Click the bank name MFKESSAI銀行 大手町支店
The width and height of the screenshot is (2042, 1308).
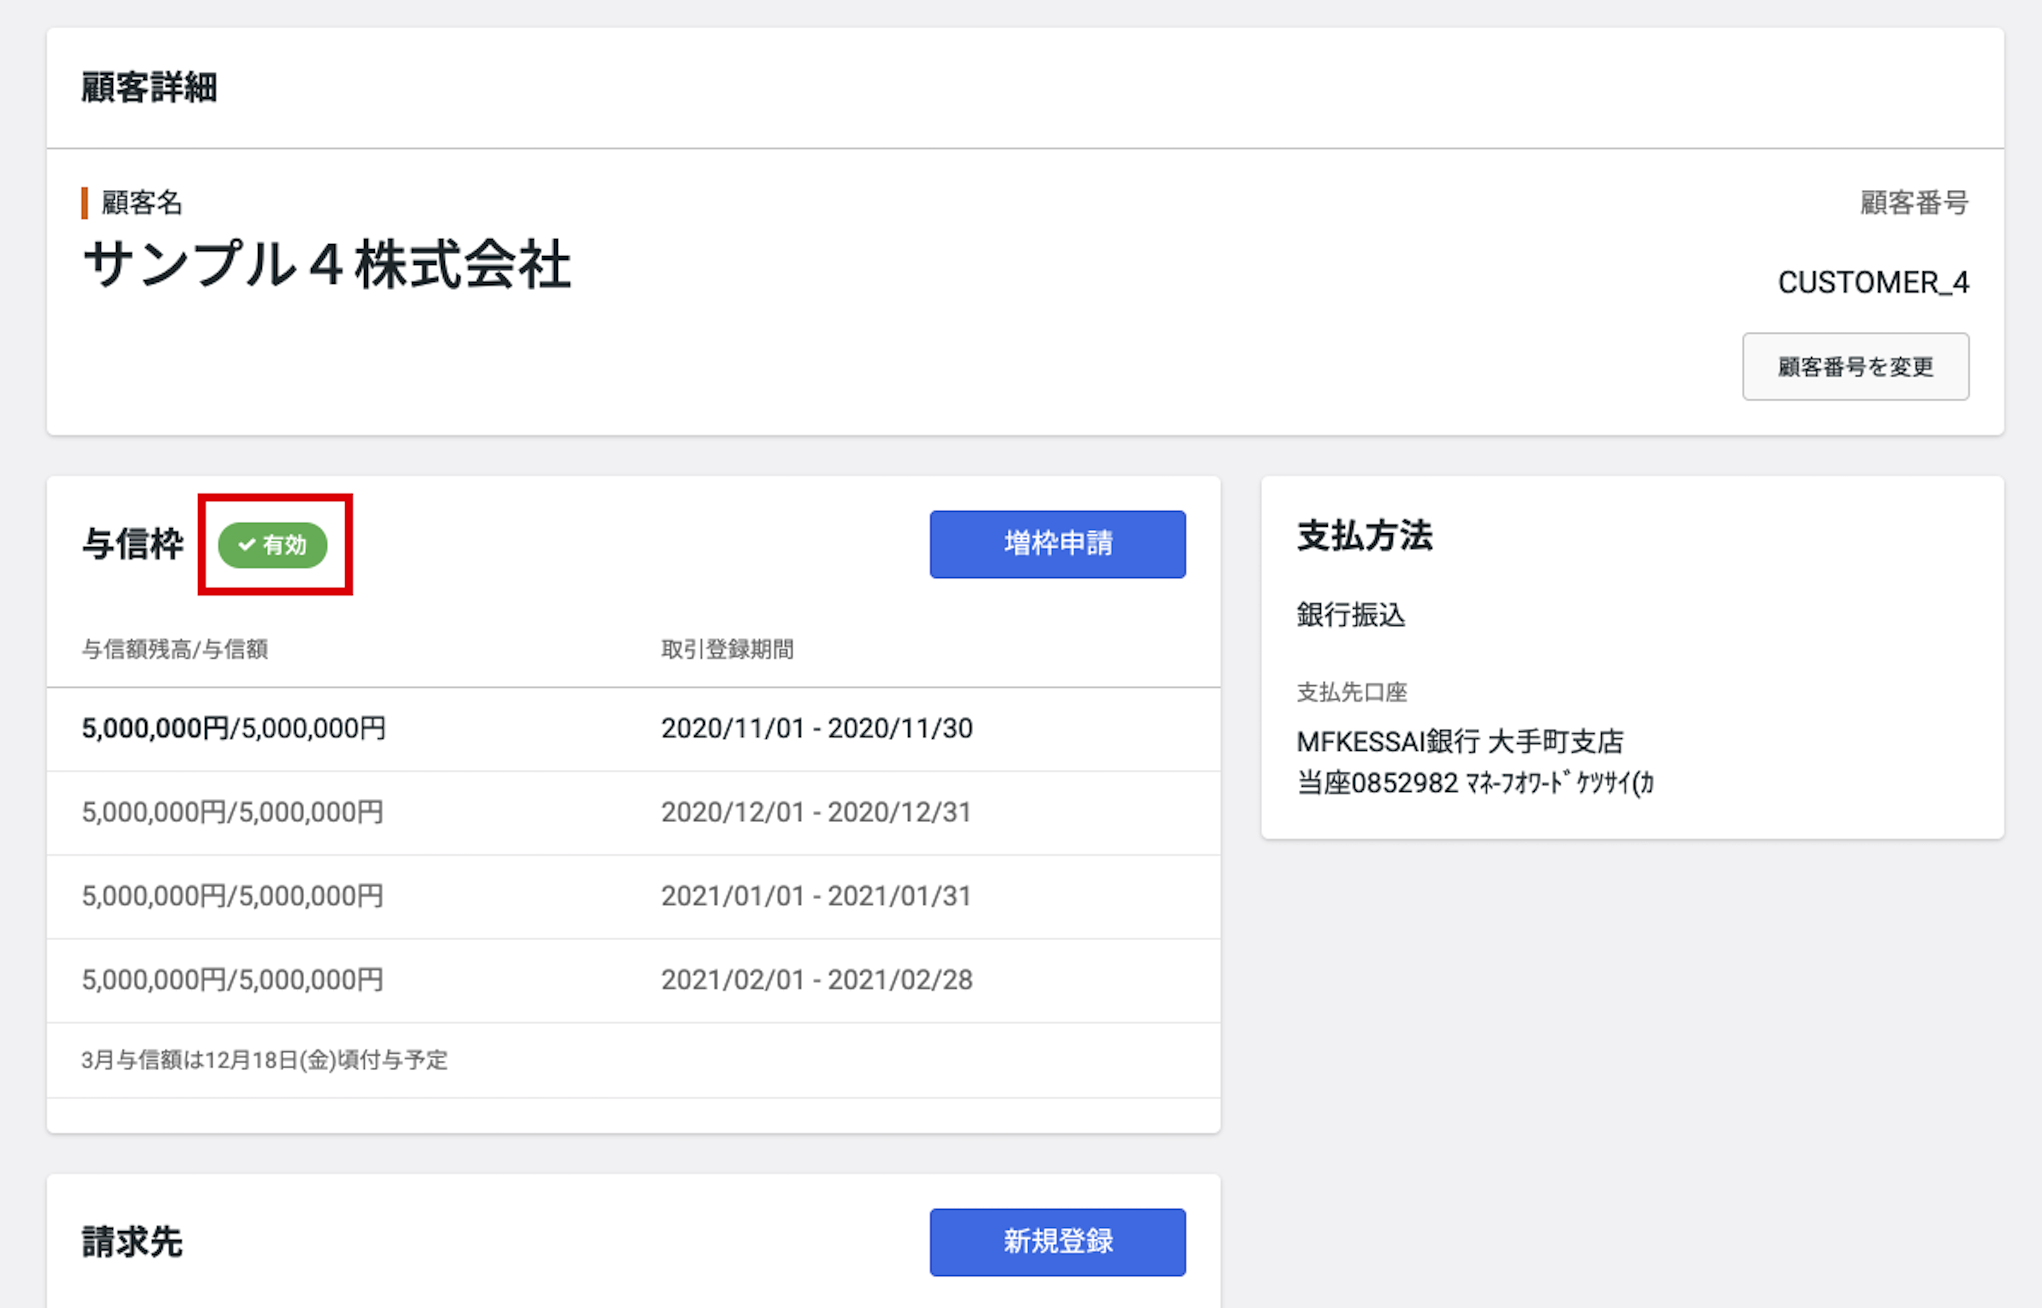(1459, 742)
